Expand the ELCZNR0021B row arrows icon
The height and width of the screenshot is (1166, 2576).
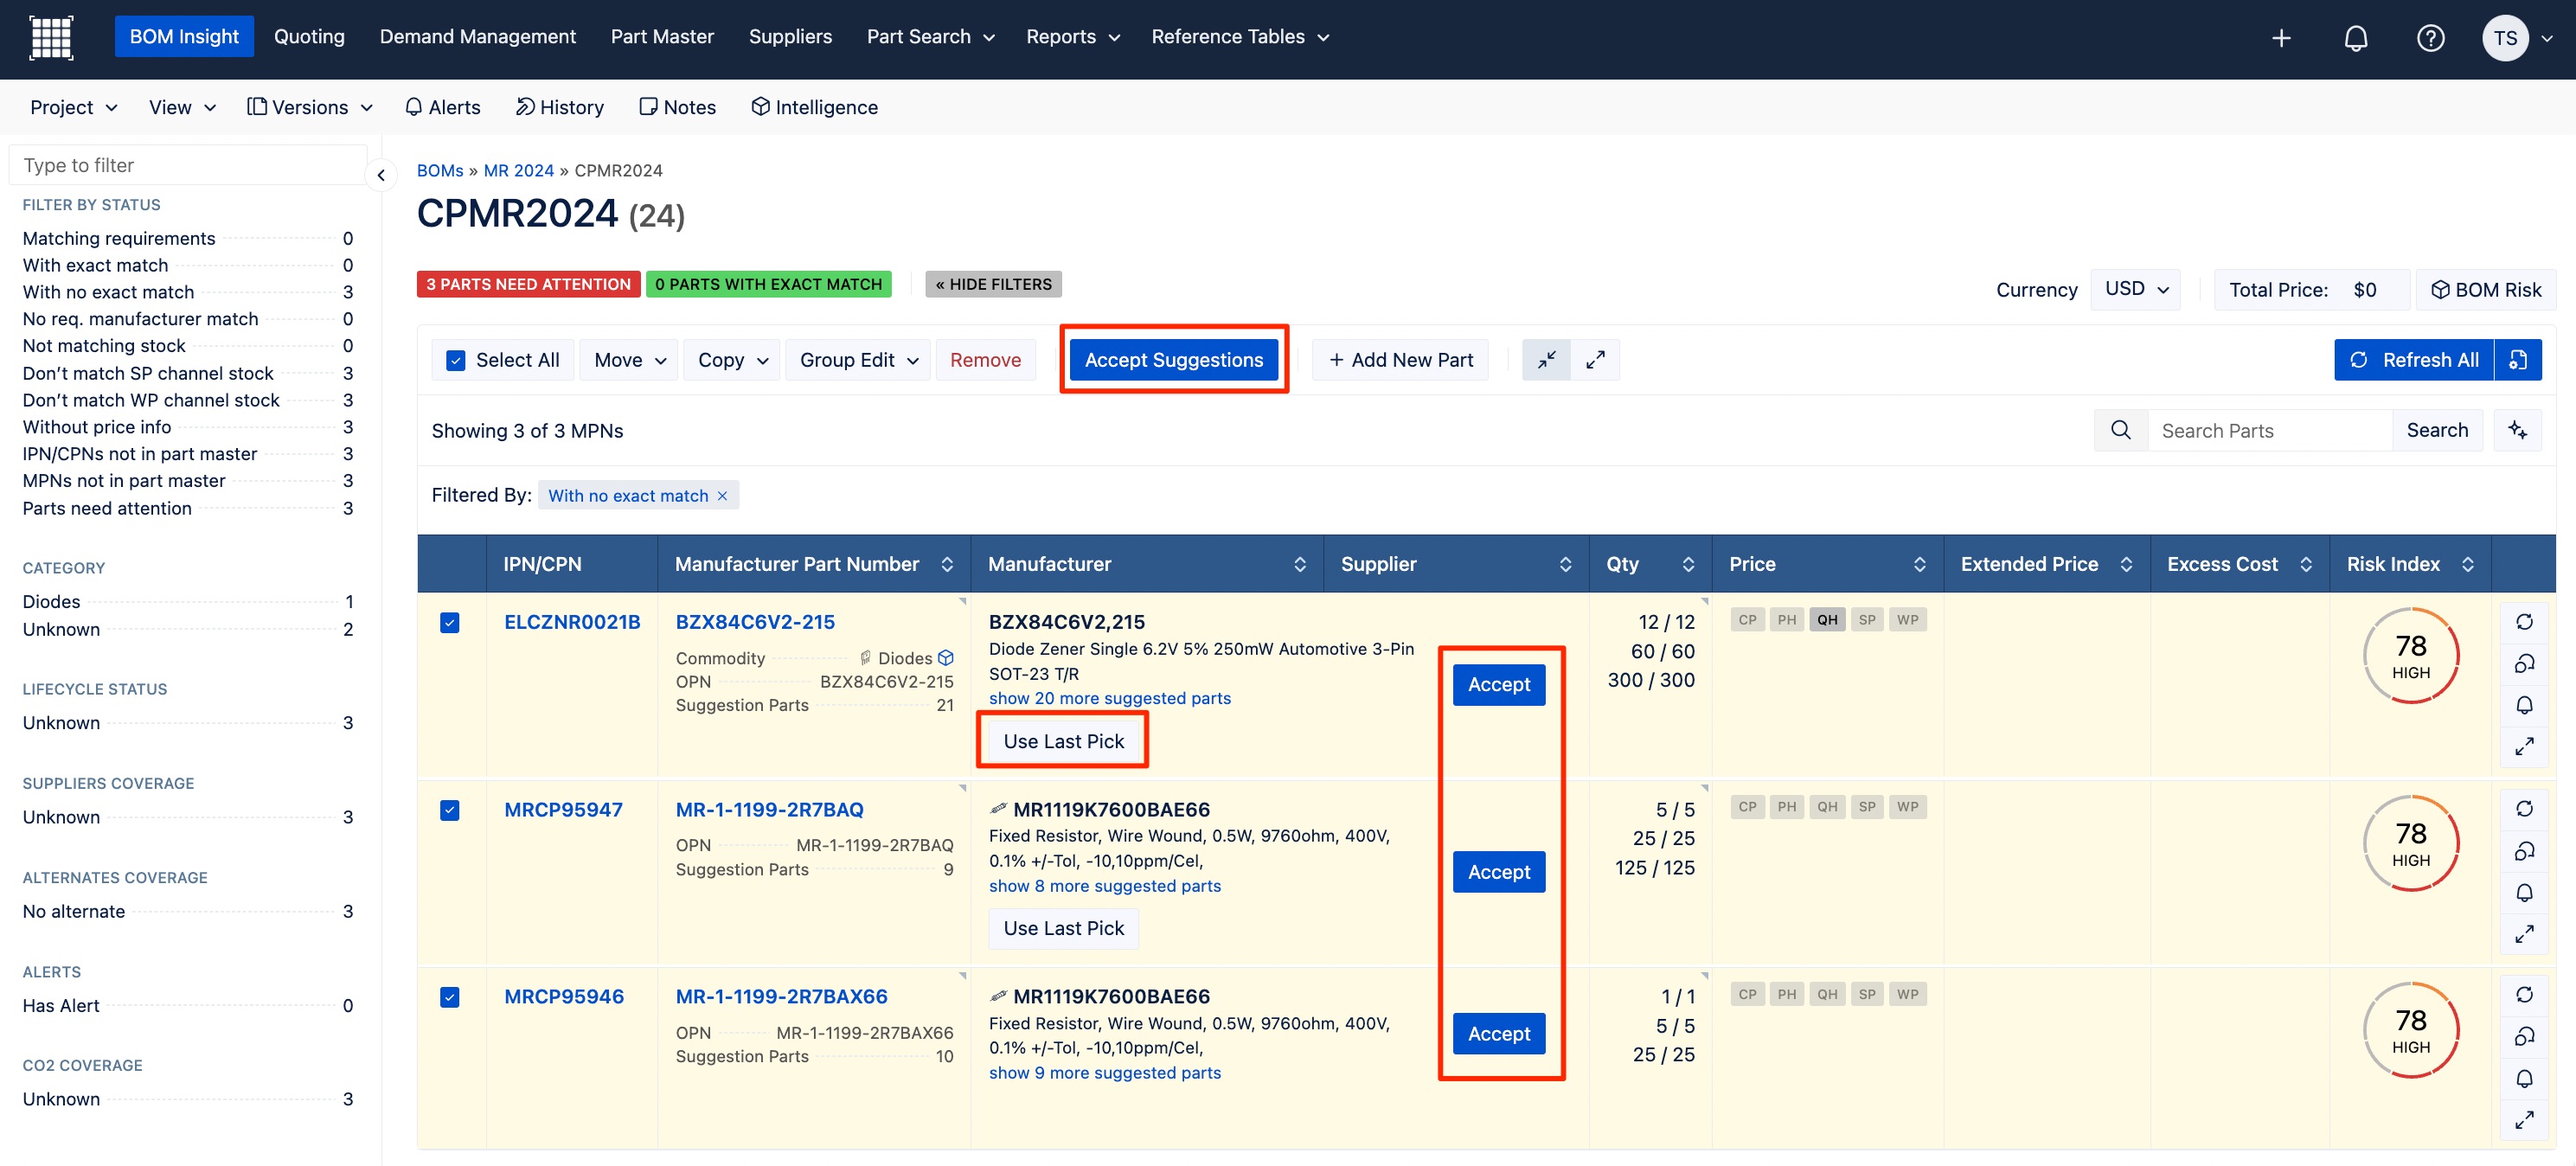tap(2524, 747)
